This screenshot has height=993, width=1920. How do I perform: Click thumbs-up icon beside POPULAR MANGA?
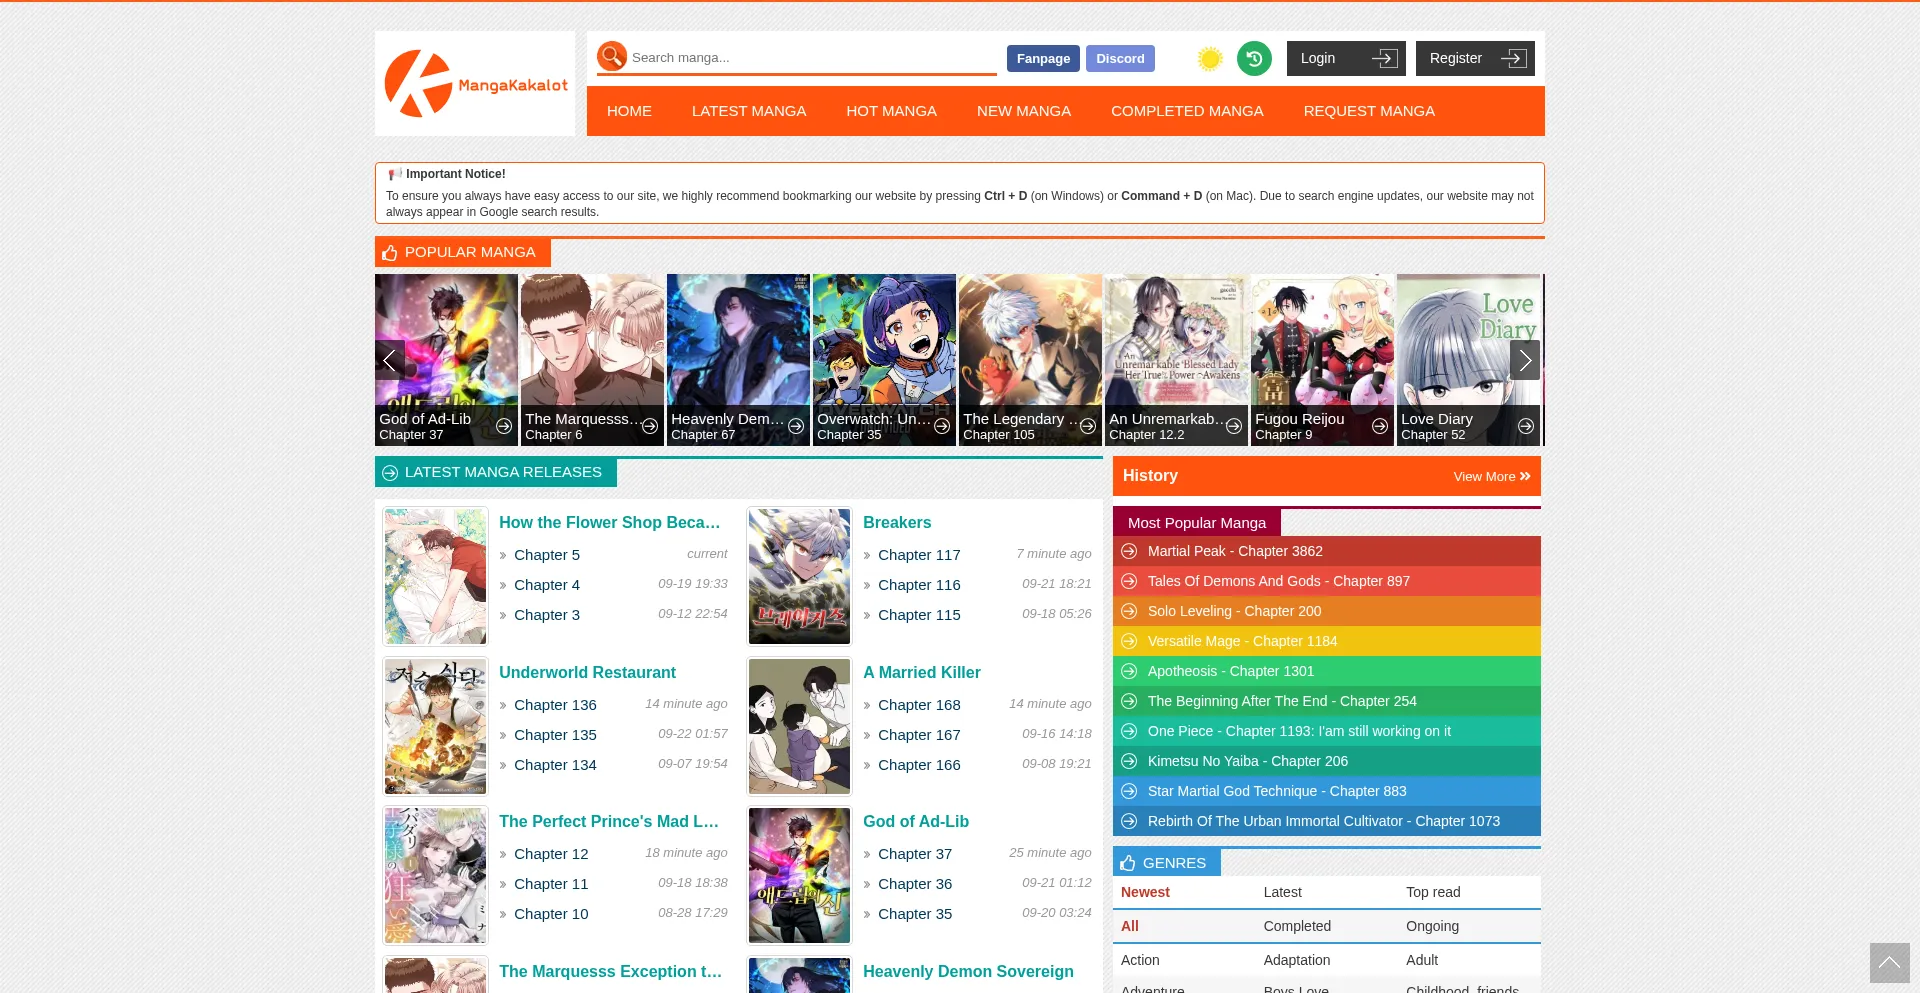(390, 253)
